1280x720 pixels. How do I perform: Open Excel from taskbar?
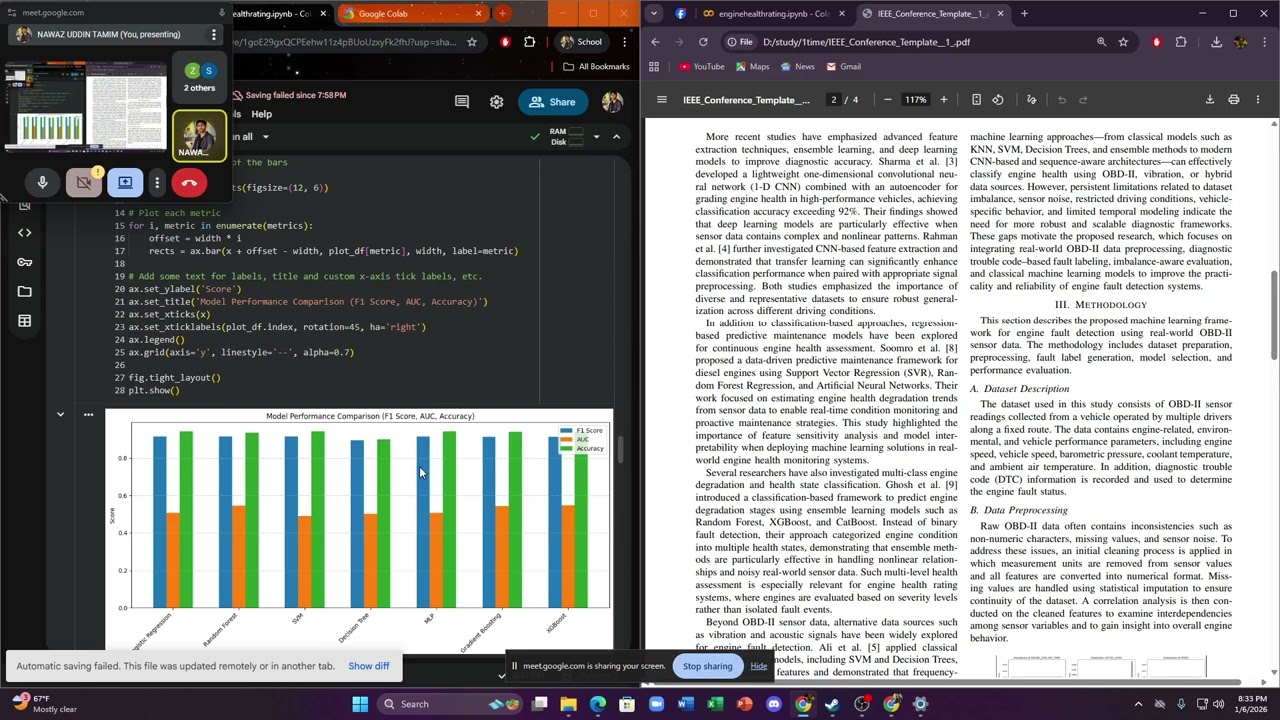coord(715,704)
